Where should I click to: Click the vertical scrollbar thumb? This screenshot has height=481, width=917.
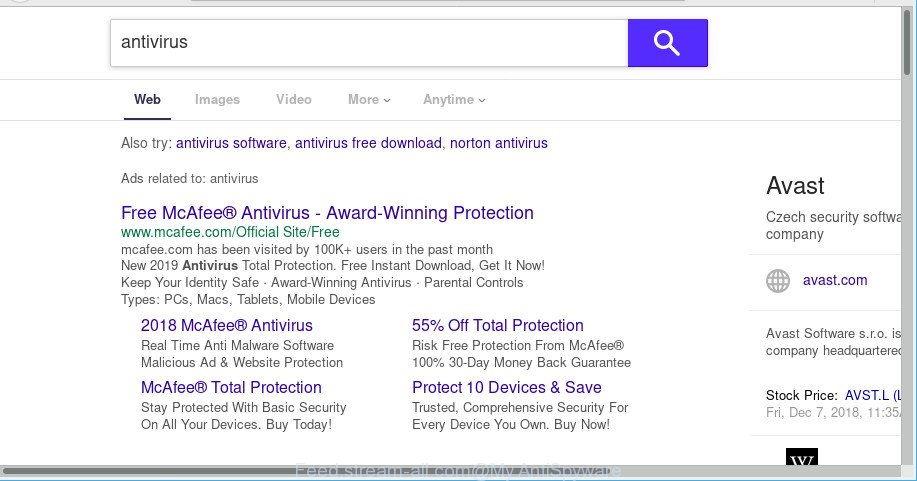pos(907,42)
